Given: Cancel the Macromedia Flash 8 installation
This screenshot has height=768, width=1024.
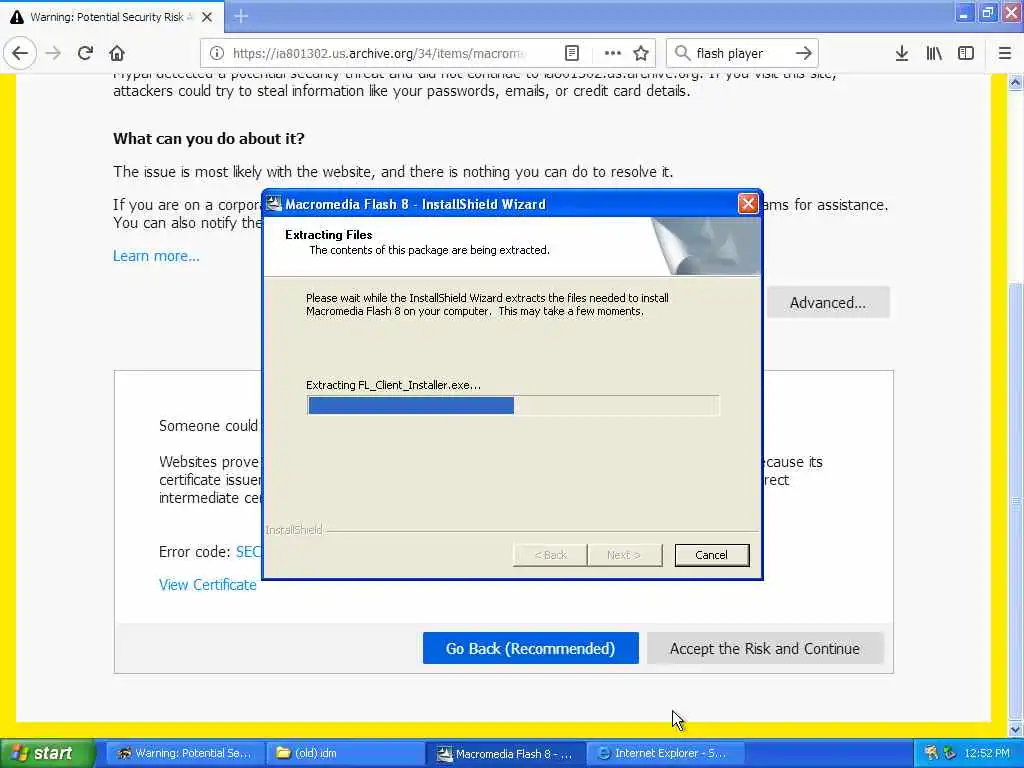Looking at the screenshot, I should (x=711, y=555).
